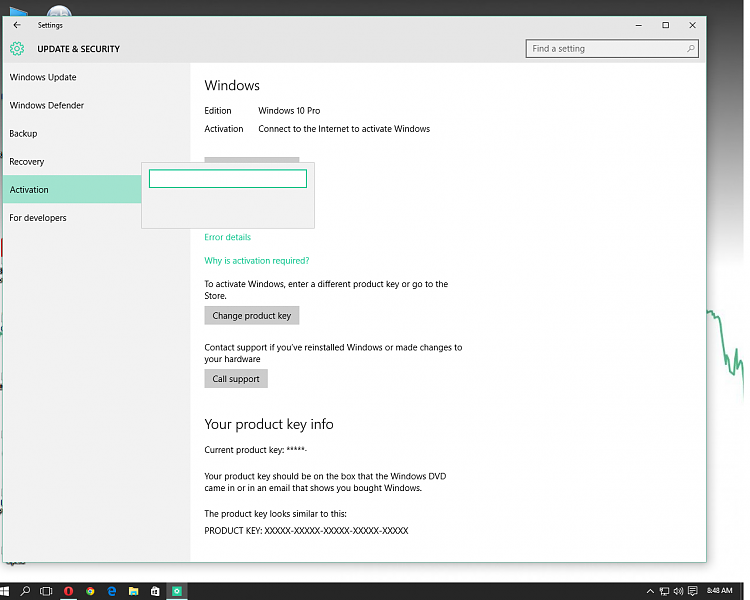Open taskbar Search magnifier
Screen dimensions: 750x600
25,591
